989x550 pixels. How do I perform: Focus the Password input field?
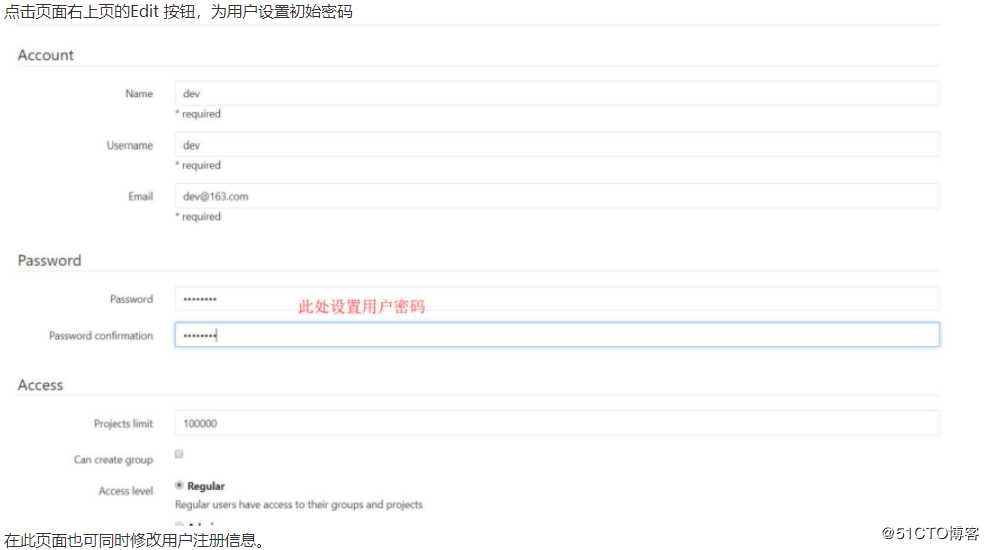pos(557,299)
